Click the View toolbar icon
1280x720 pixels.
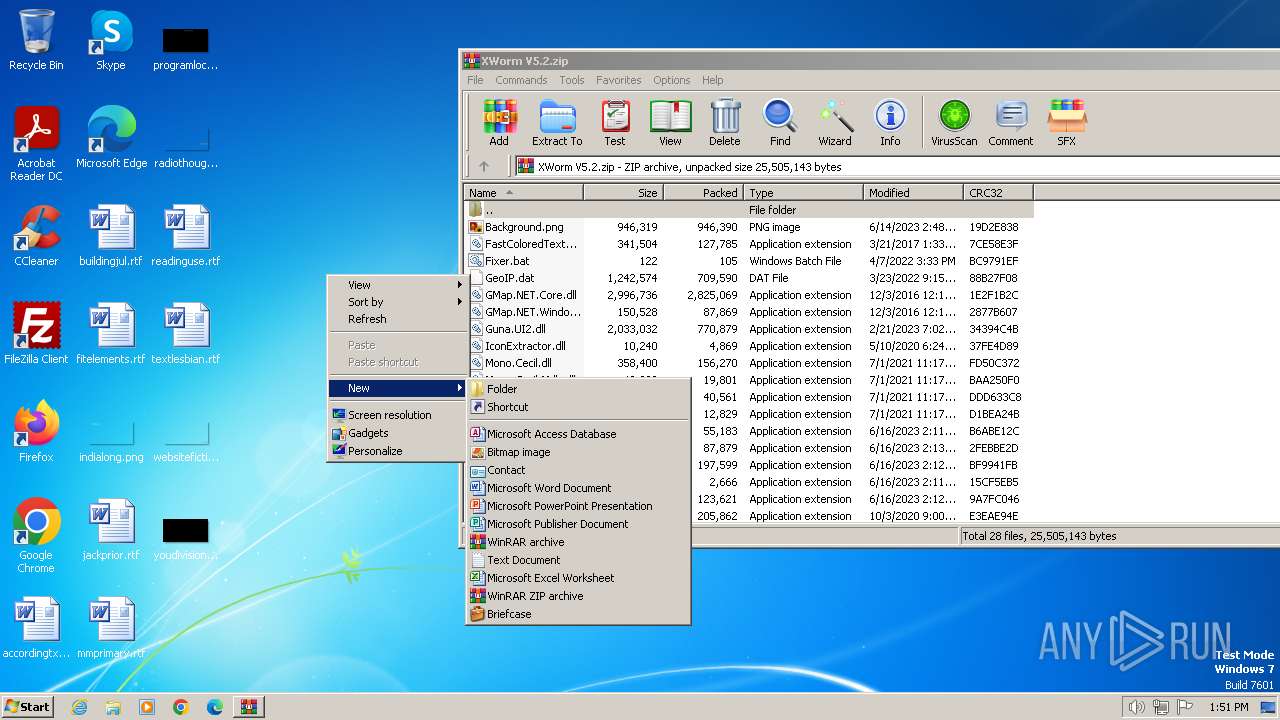pyautogui.click(x=670, y=123)
